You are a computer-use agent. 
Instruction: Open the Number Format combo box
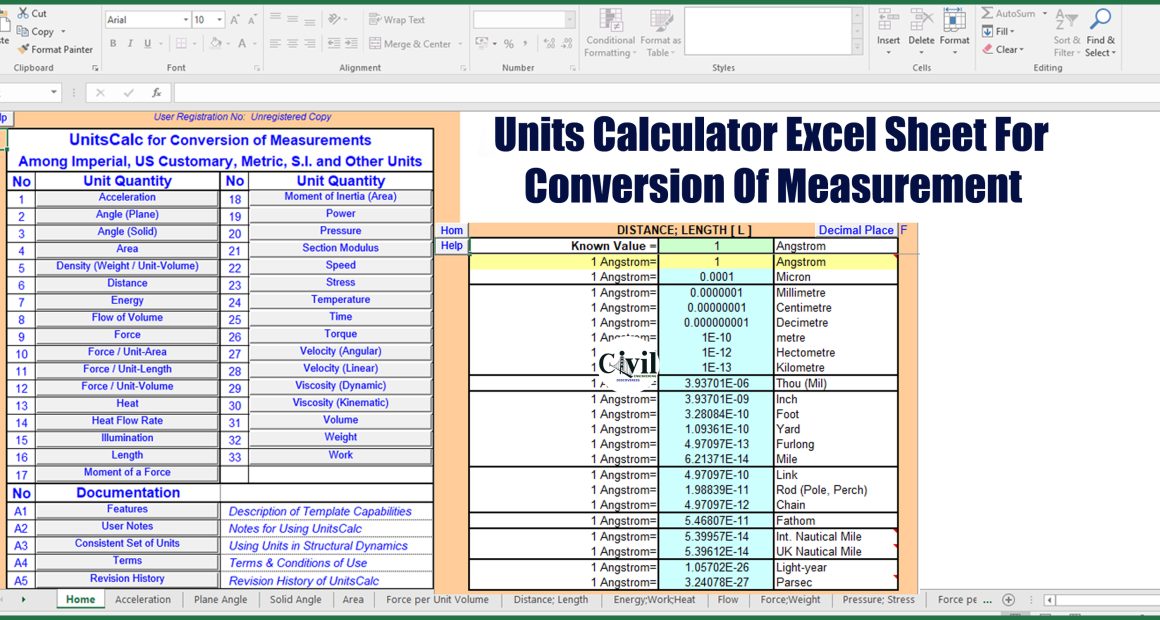click(x=524, y=20)
